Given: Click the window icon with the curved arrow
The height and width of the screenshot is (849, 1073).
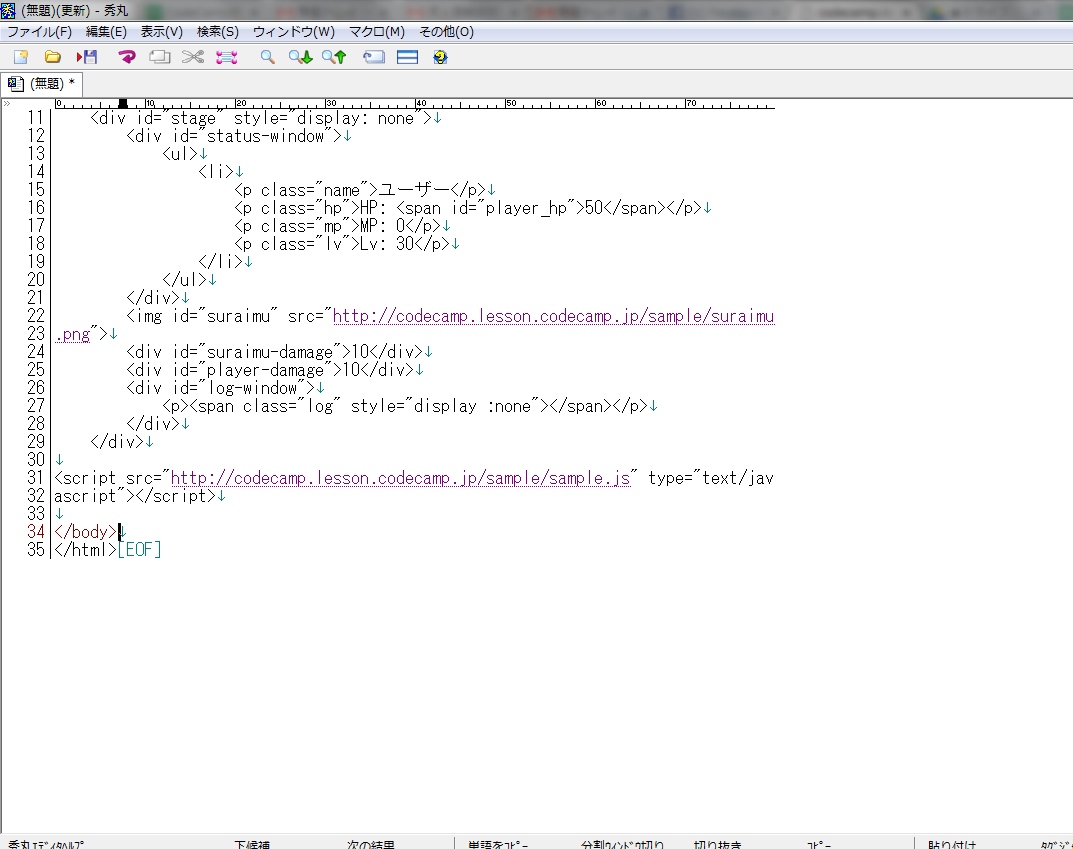Looking at the screenshot, I should point(374,57).
